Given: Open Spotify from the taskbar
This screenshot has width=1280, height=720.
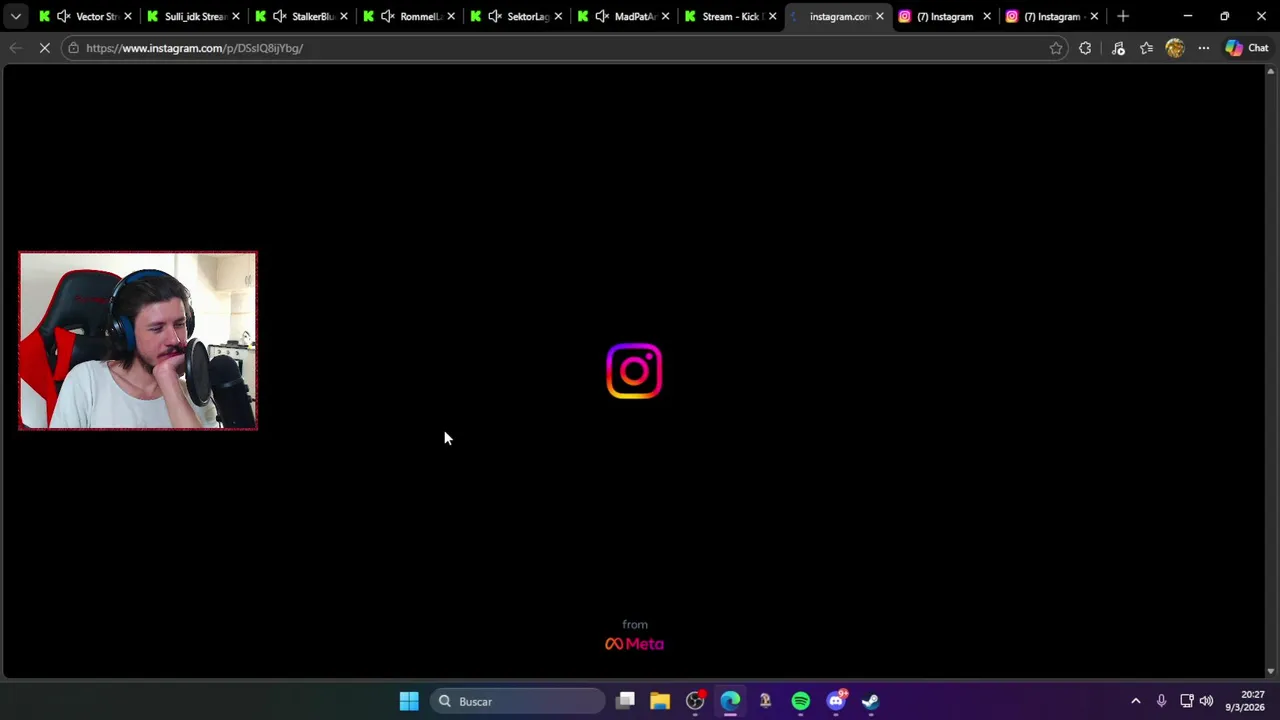Looking at the screenshot, I should point(800,701).
